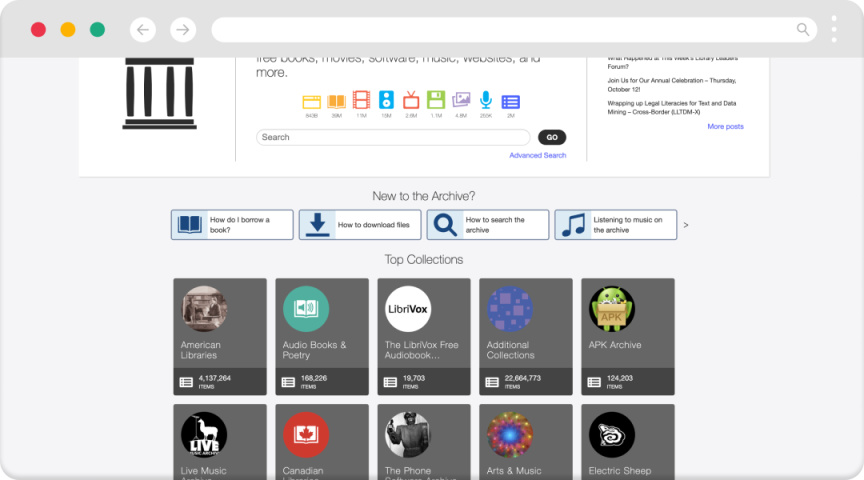
Task: Open the Live Music Archive logo
Action: (204, 435)
